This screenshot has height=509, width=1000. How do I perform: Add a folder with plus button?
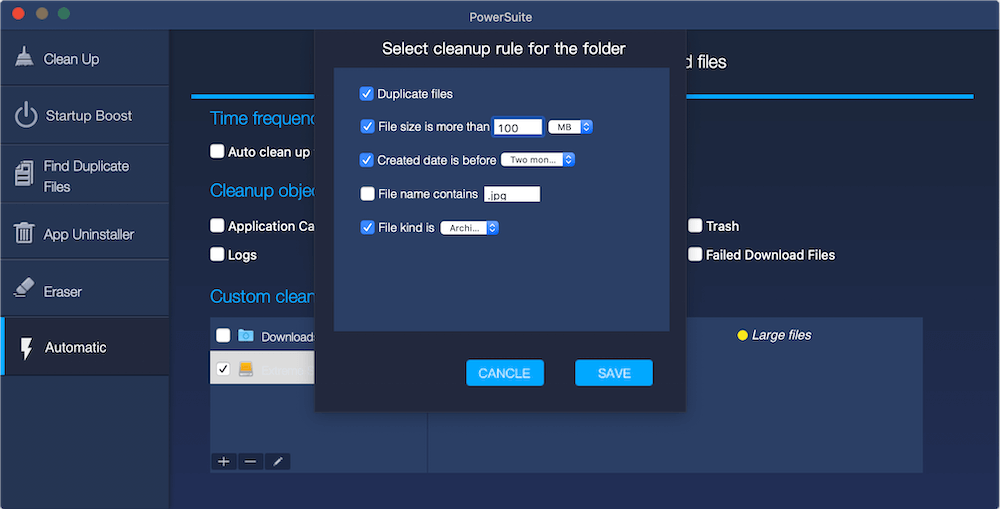(x=224, y=461)
